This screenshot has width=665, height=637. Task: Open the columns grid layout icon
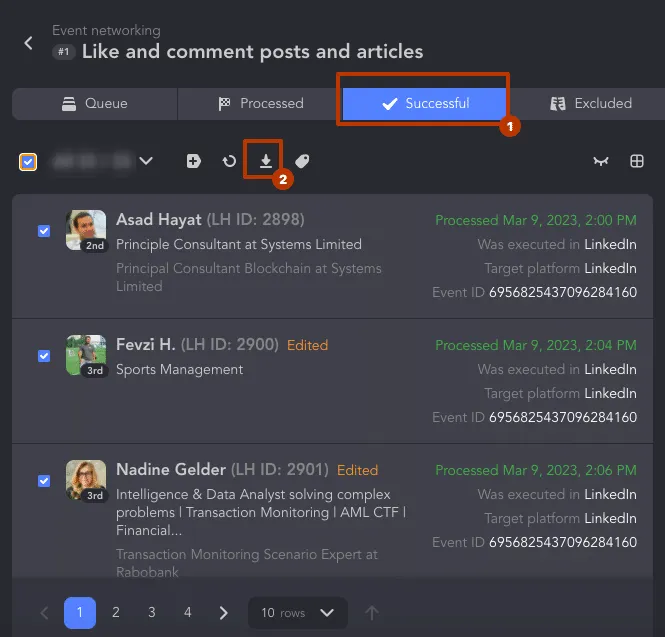pyautogui.click(x=637, y=161)
